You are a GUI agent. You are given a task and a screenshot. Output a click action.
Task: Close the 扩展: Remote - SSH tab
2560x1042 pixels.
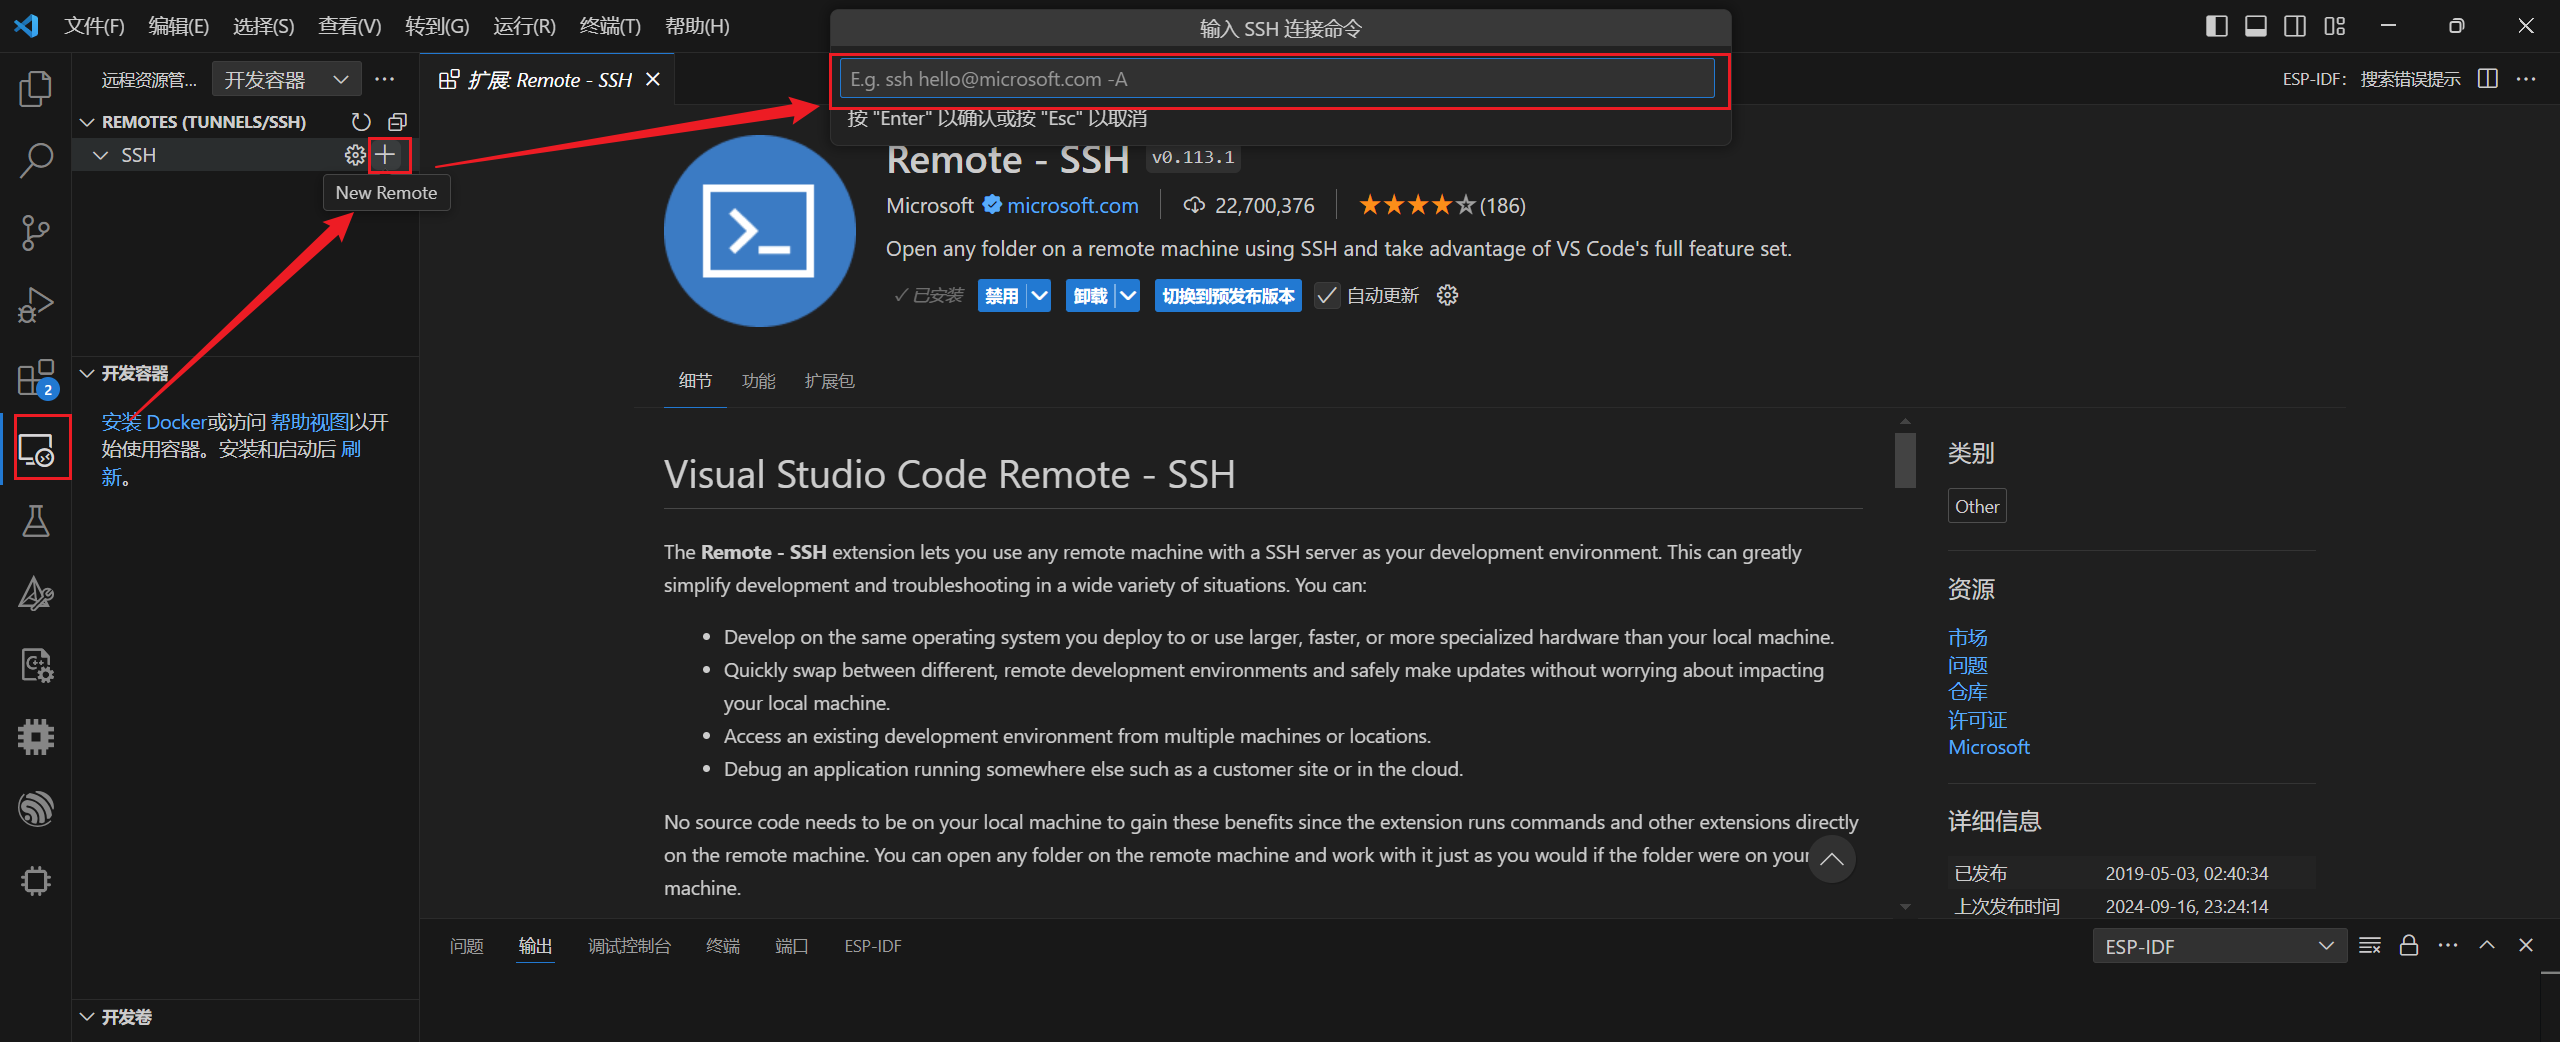pyautogui.click(x=653, y=79)
